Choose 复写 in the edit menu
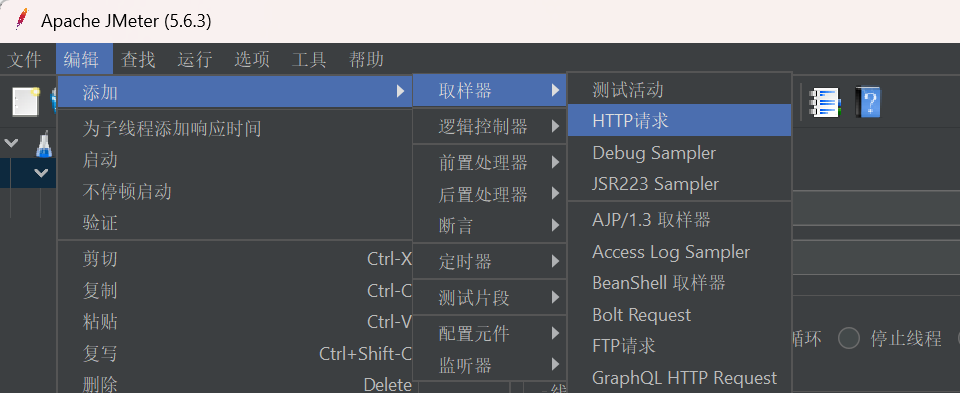This screenshot has height=393, width=960. pyautogui.click(x=235, y=354)
